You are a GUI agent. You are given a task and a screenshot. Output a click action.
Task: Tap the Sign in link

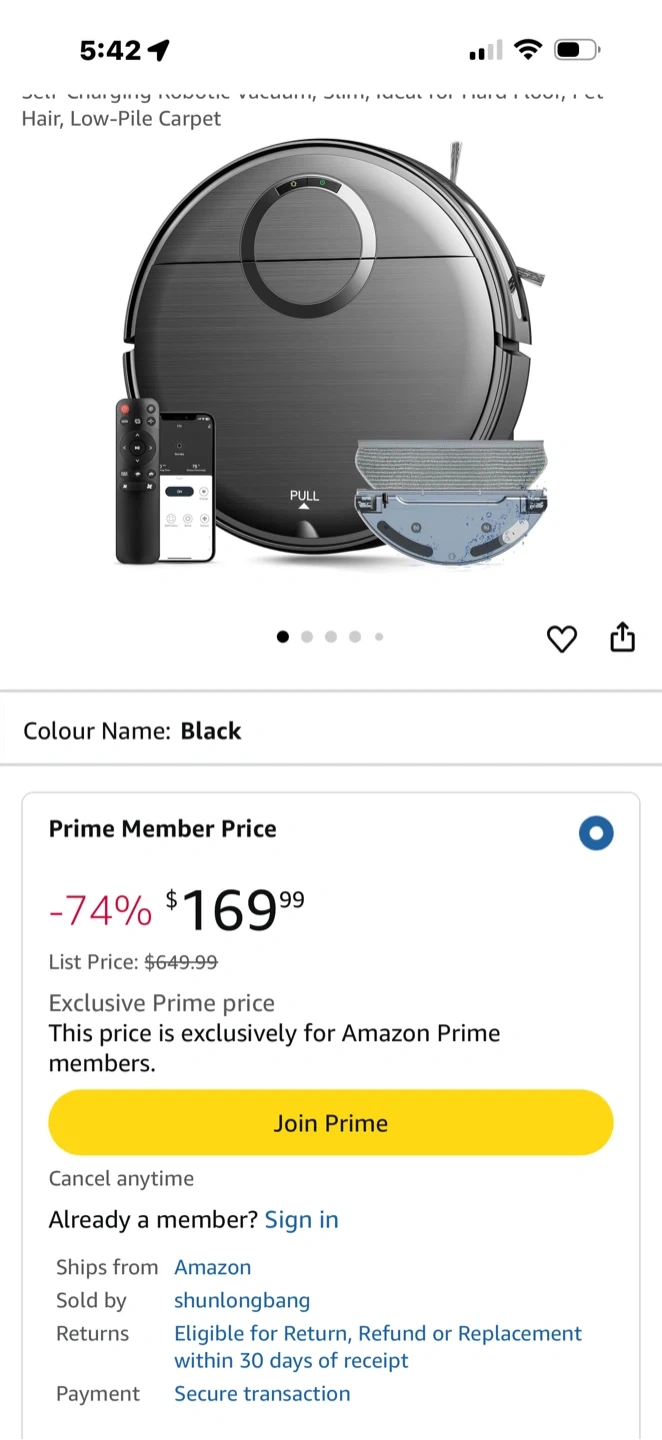pyautogui.click(x=301, y=1220)
